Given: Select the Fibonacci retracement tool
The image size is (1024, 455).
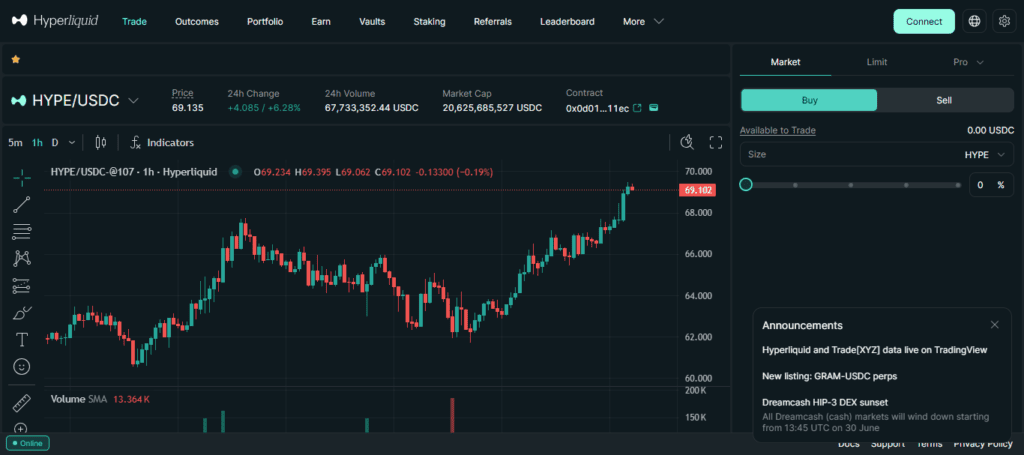Looking at the screenshot, I should tap(22, 231).
